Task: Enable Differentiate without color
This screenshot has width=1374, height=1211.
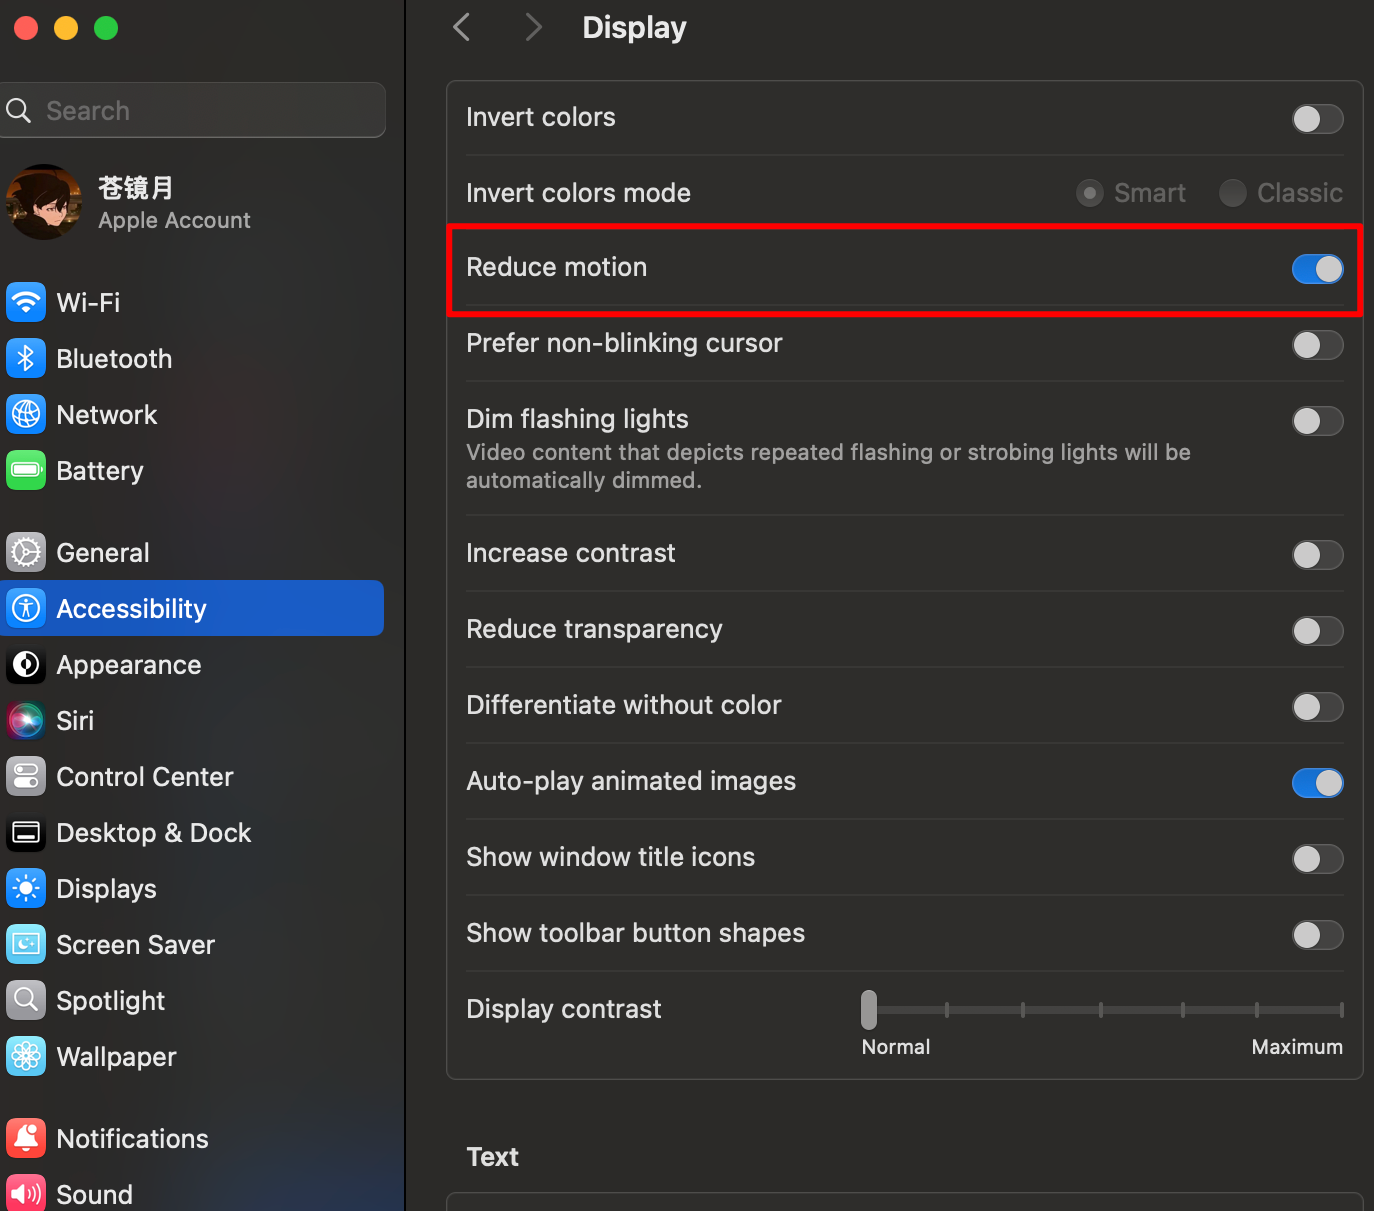Action: point(1317,707)
